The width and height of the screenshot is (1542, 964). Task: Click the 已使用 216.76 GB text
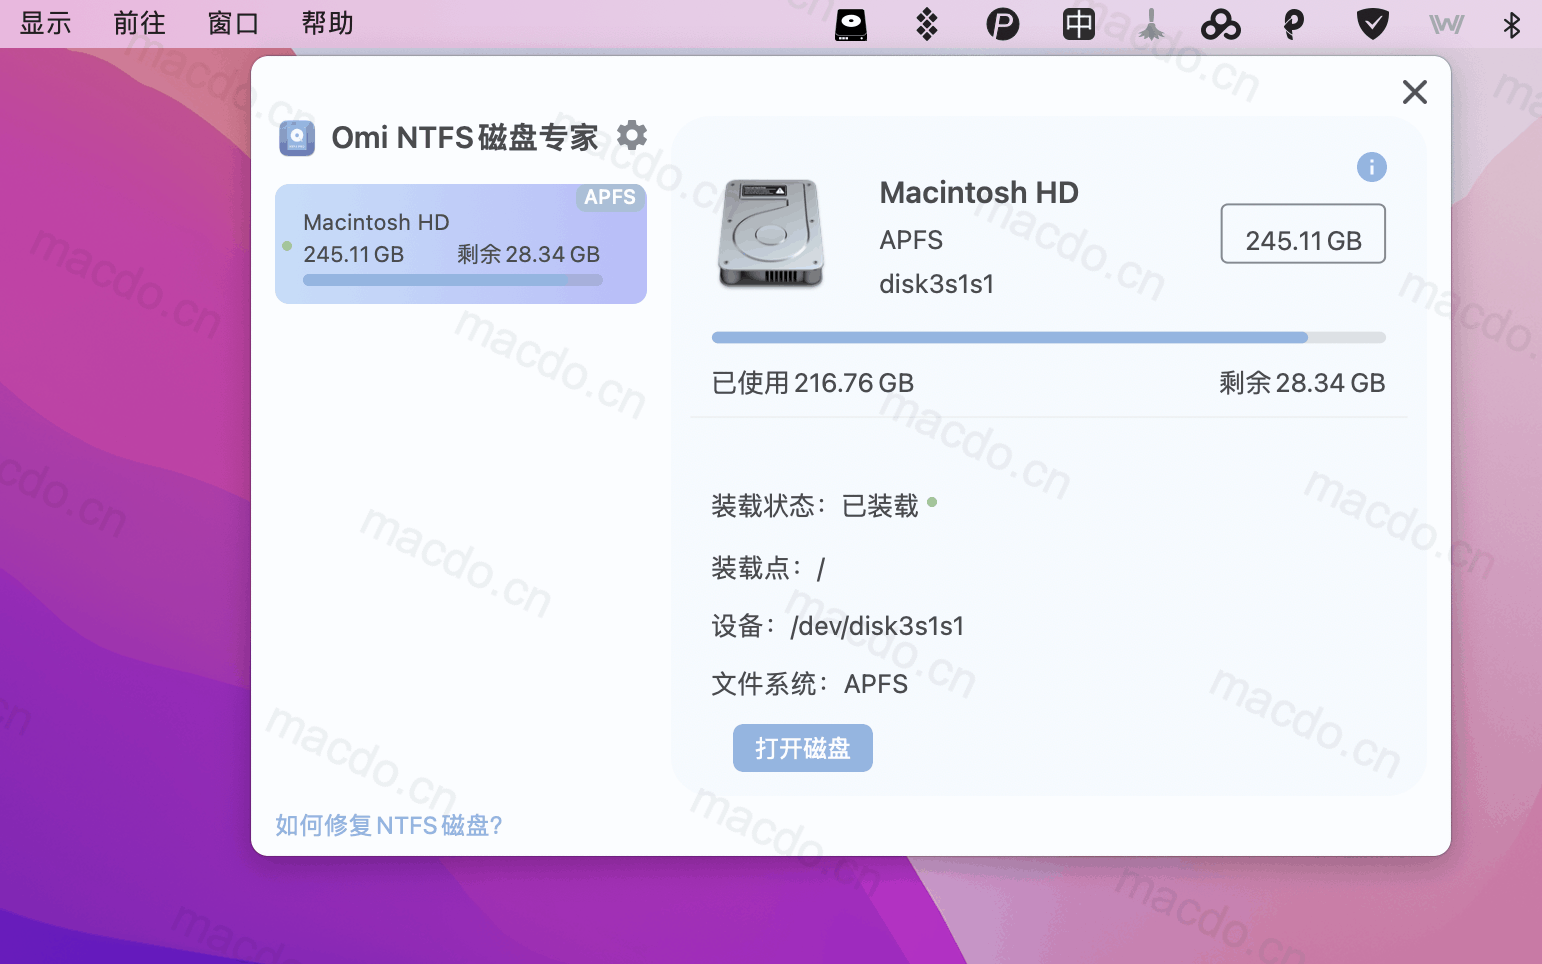(x=813, y=383)
